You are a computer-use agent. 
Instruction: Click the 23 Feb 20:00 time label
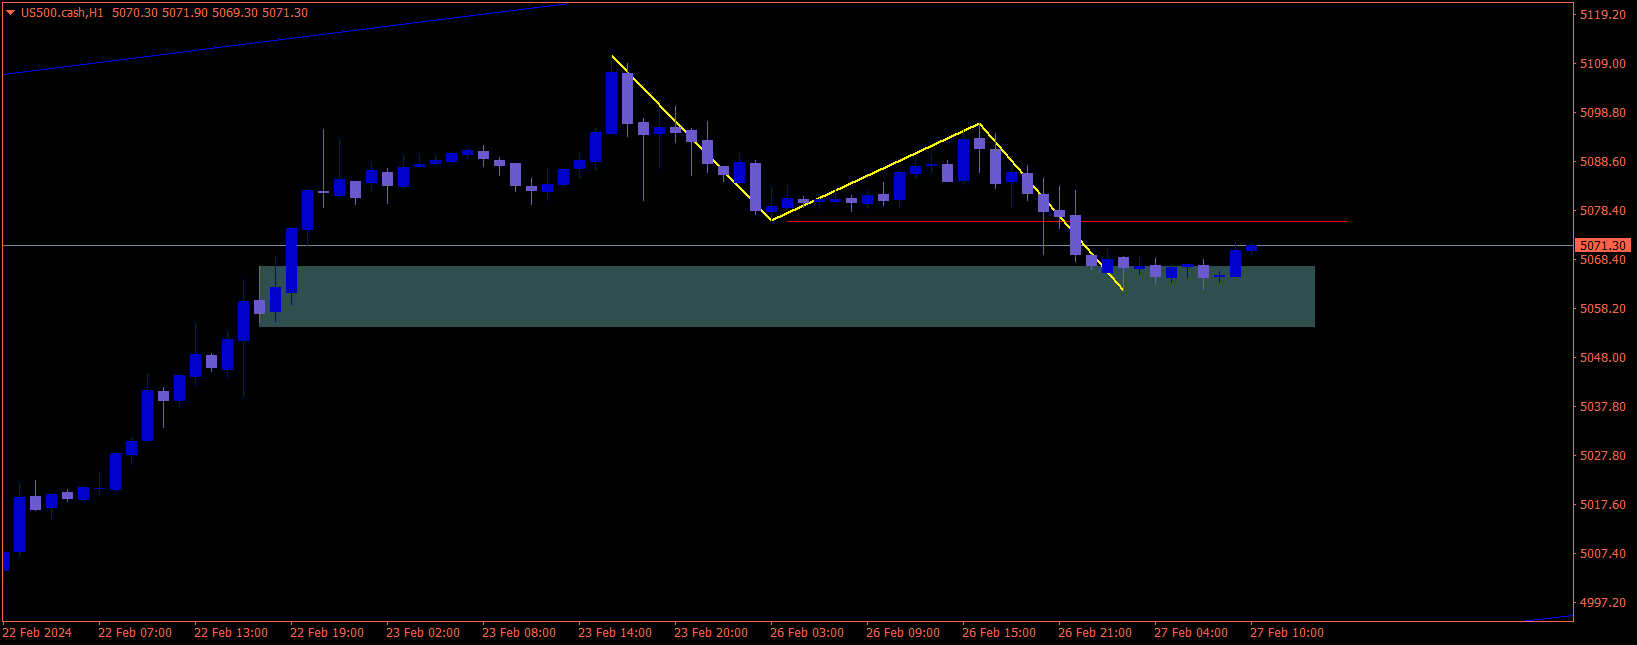pyautogui.click(x=711, y=633)
